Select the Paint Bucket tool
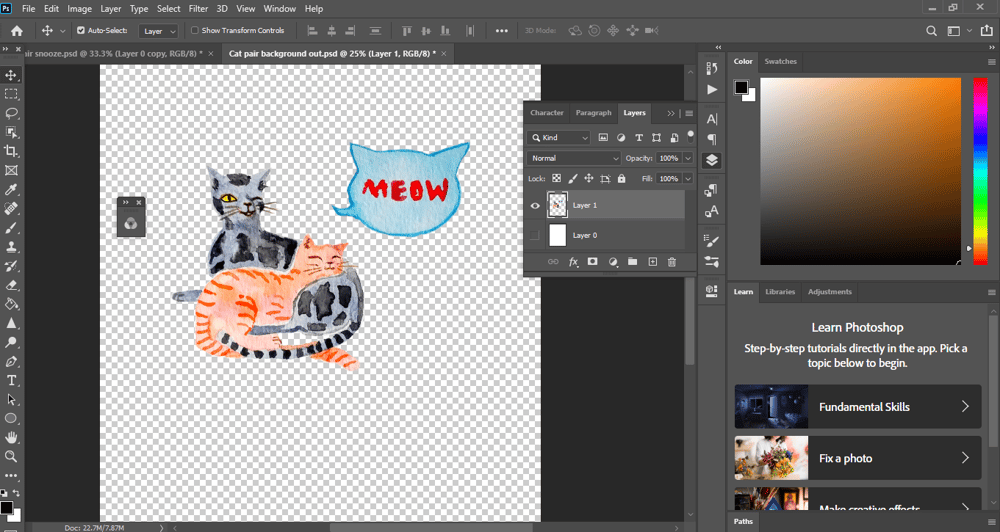1000x532 pixels. [11, 304]
